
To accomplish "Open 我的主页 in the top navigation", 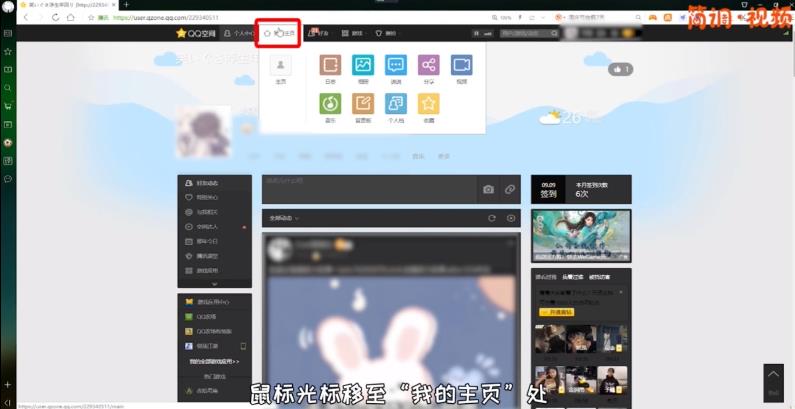I will tap(279, 33).
